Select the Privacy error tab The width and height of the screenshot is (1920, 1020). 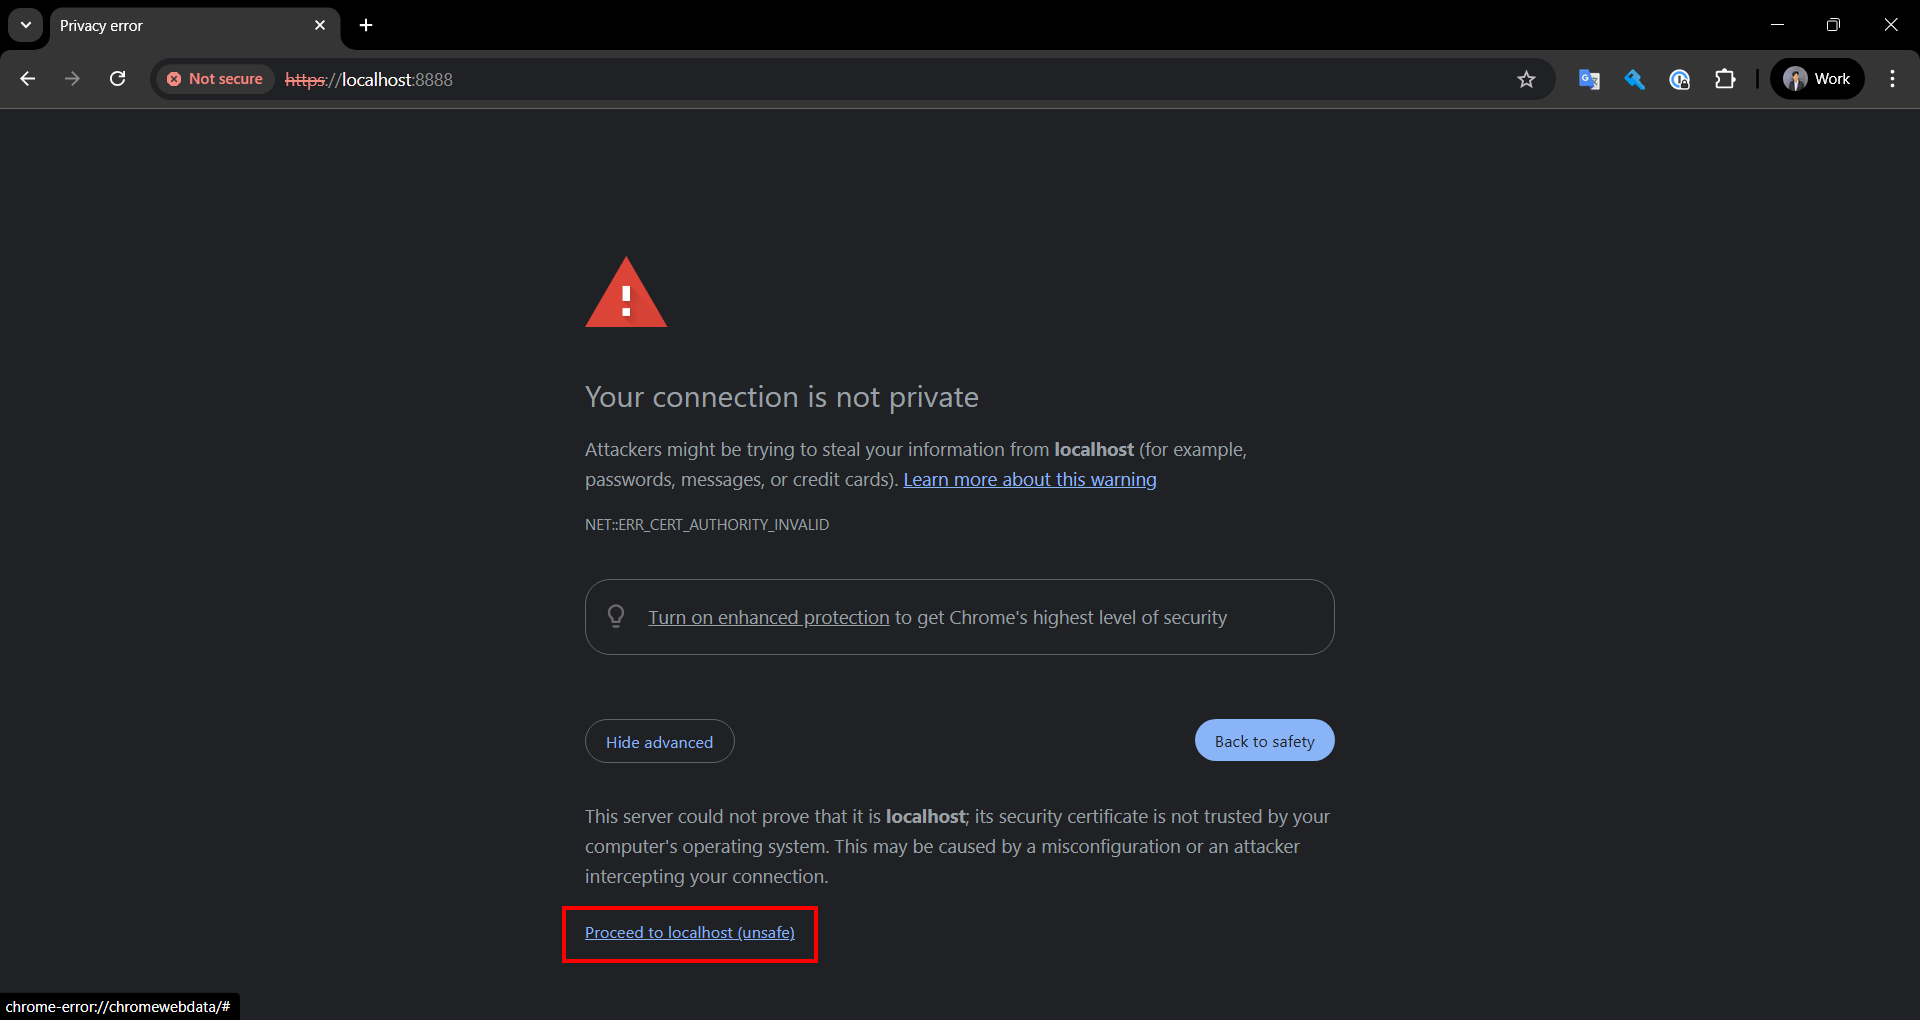[180, 25]
